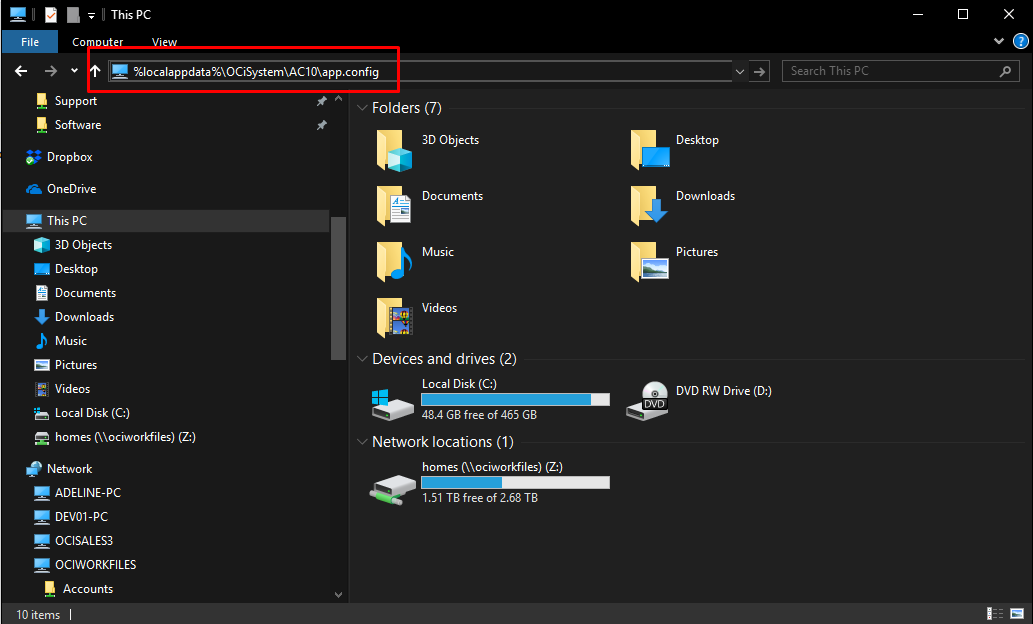Unpin the Software folder pin icon
1033x624 pixels.
pos(321,125)
